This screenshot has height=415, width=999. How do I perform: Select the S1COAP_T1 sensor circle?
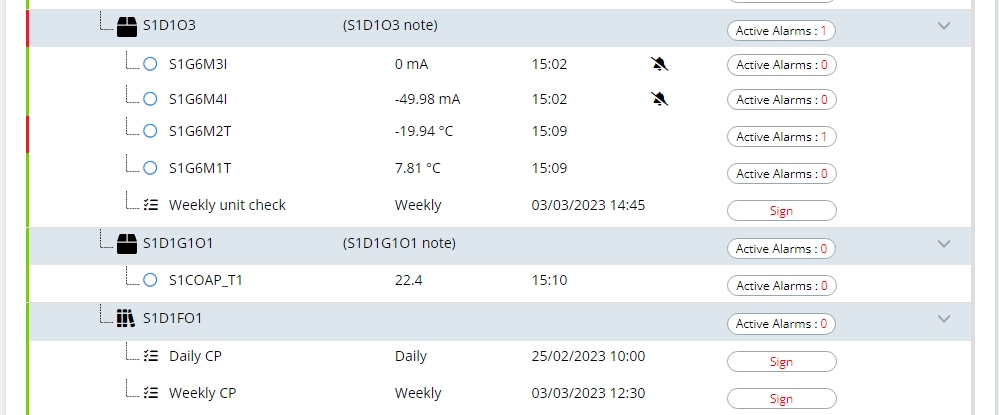(x=151, y=280)
